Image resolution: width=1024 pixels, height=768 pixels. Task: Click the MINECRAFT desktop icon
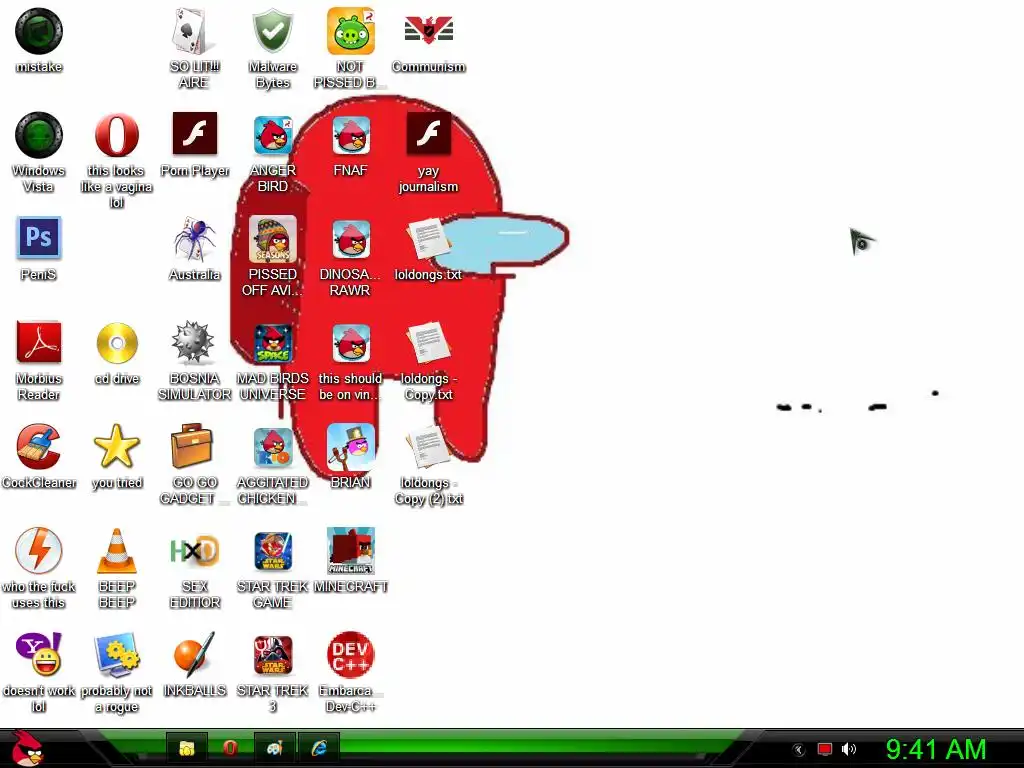tap(351, 551)
